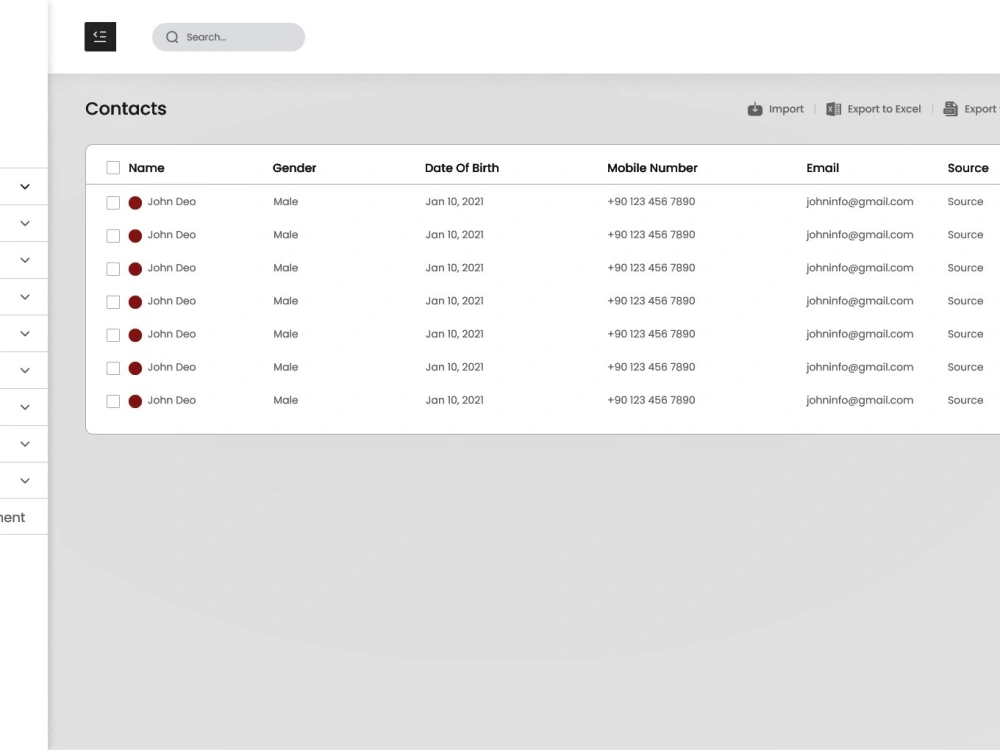Expand the eighth sidebar chevron from top
The width and height of the screenshot is (1000, 750).
point(25,444)
